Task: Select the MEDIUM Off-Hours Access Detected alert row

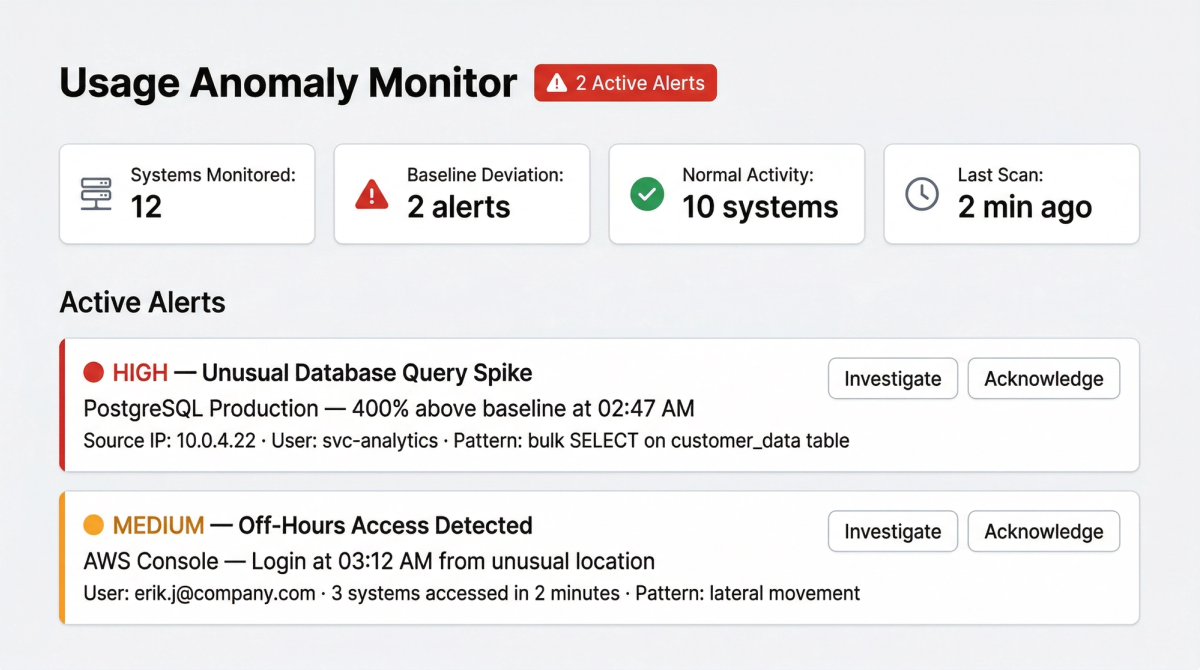Action: 450,558
